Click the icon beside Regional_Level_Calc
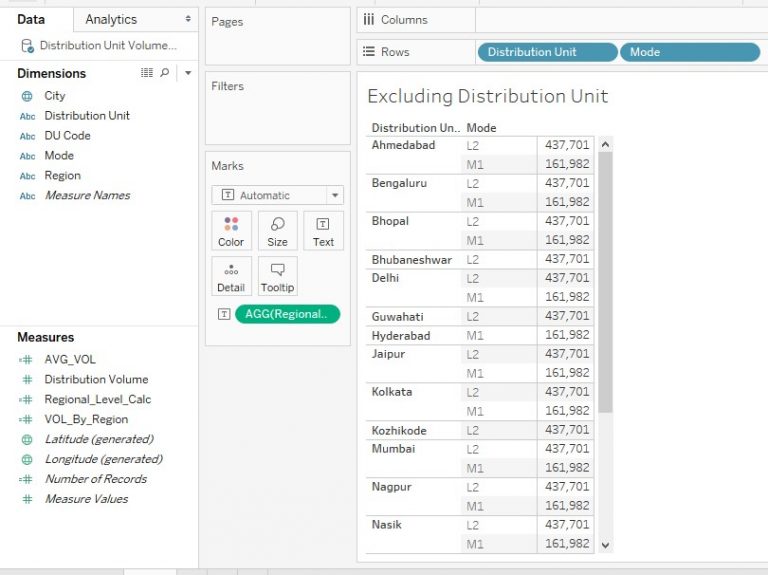This screenshot has width=768, height=575. pos(26,400)
